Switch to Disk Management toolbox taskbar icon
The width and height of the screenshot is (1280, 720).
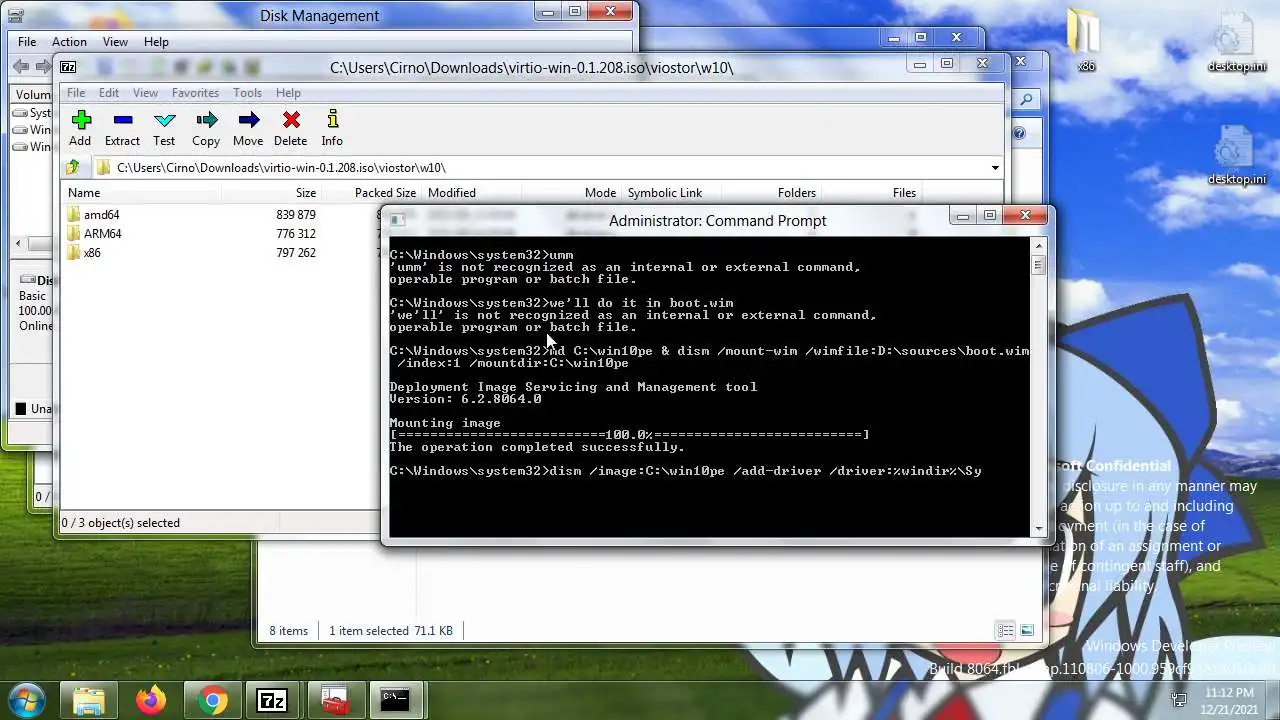(334, 700)
